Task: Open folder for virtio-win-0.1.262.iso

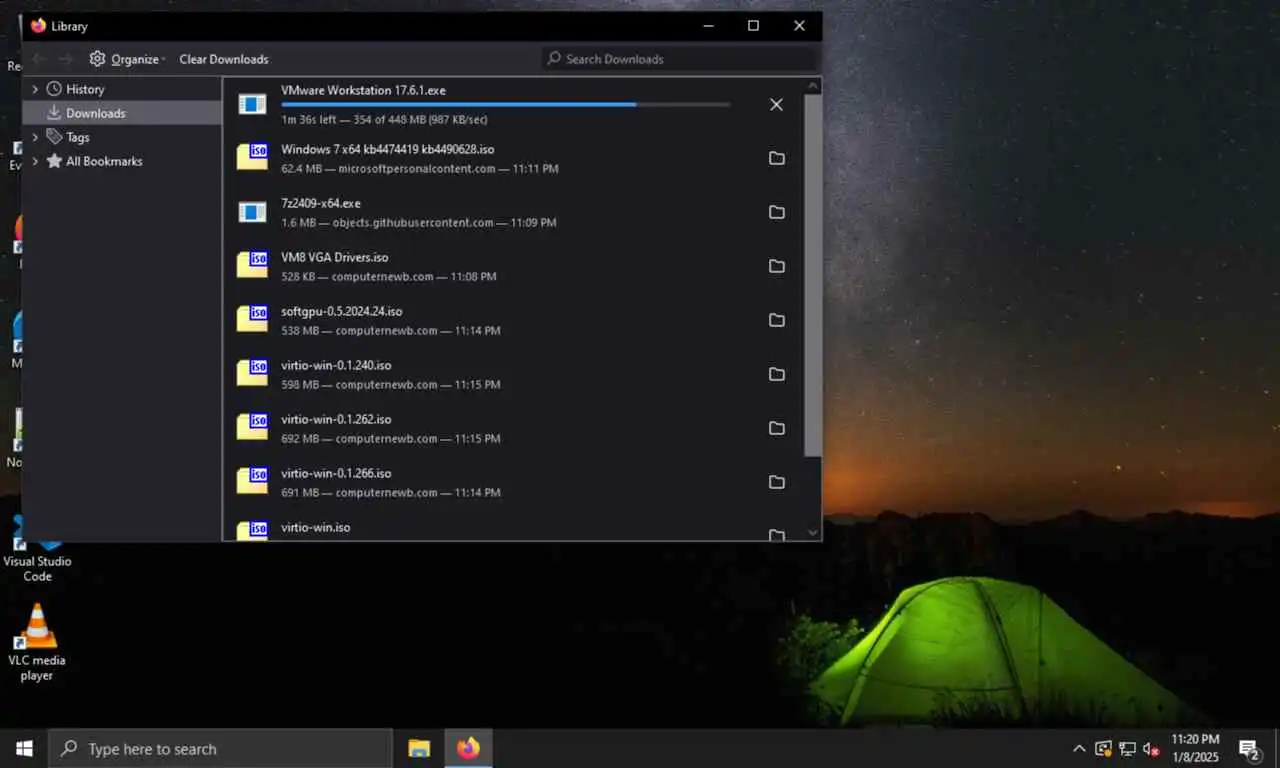Action: click(776, 428)
